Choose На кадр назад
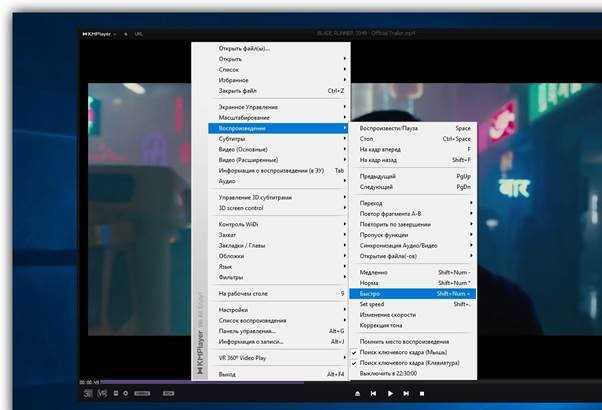This screenshot has width=602, height=410. coord(413,160)
